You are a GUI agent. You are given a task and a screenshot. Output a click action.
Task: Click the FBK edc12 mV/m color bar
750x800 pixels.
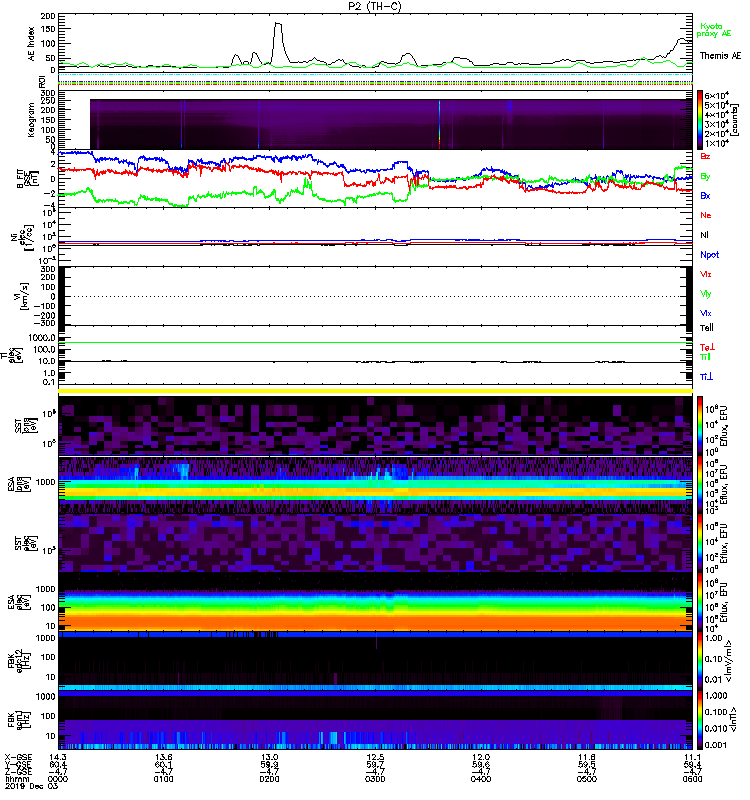coord(700,661)
